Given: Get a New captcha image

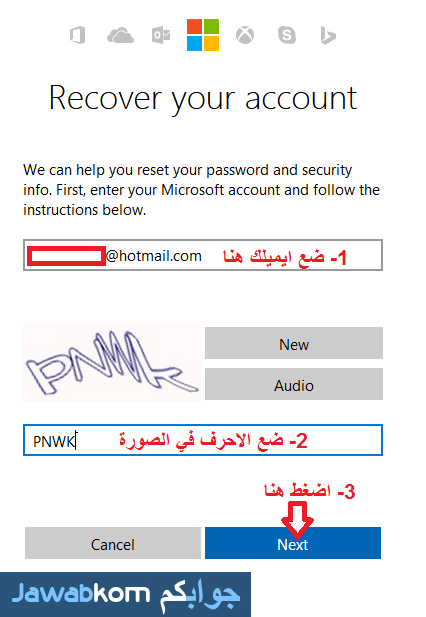Looking at the screenshot, I should tap(294, 343).
